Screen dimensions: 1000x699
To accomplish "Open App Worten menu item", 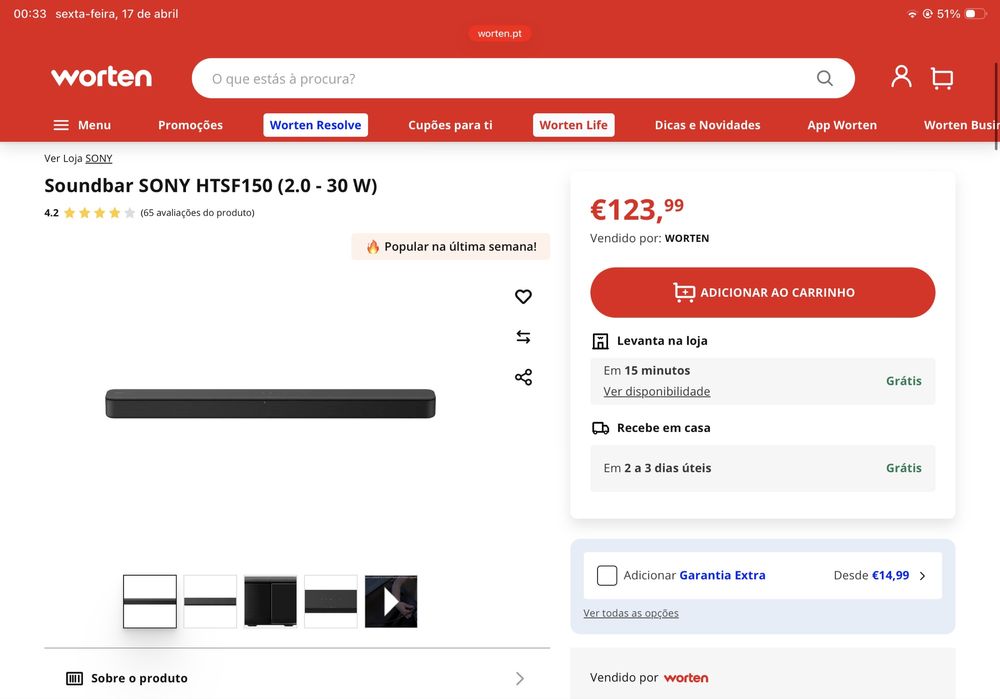I will coord(842,125).
